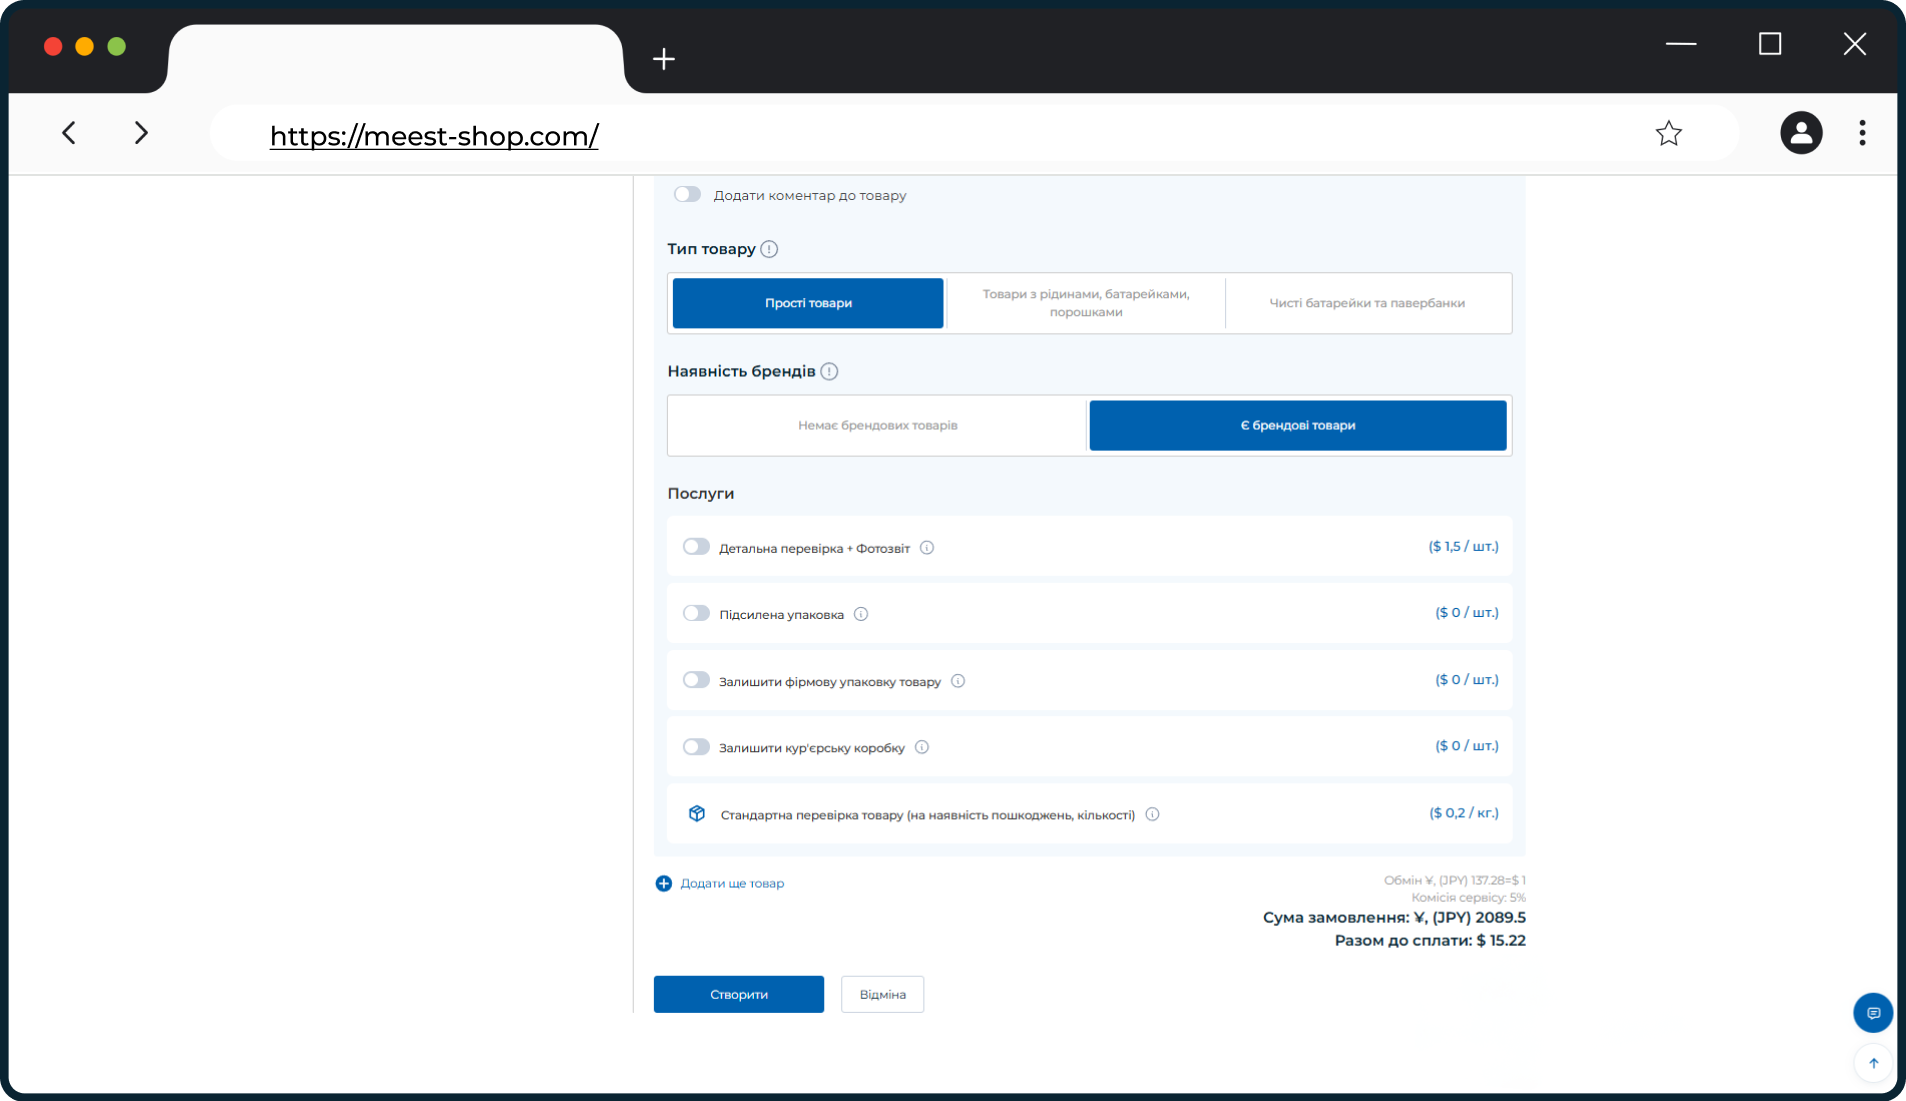Click info icon for Стандартна перевірка товару
The width and height of the screenshot is (1906, 1101).
(1152, 814)
